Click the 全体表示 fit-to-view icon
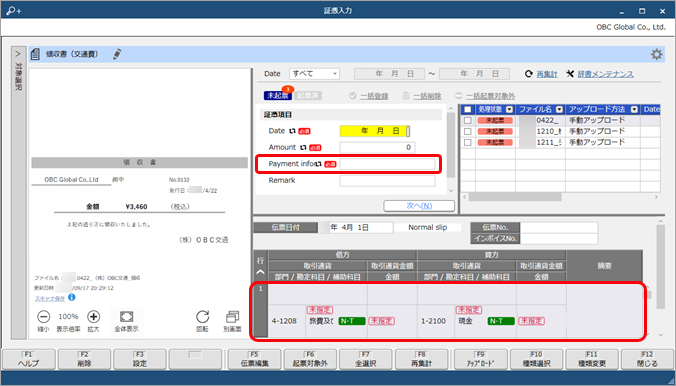 click(126, 317)
